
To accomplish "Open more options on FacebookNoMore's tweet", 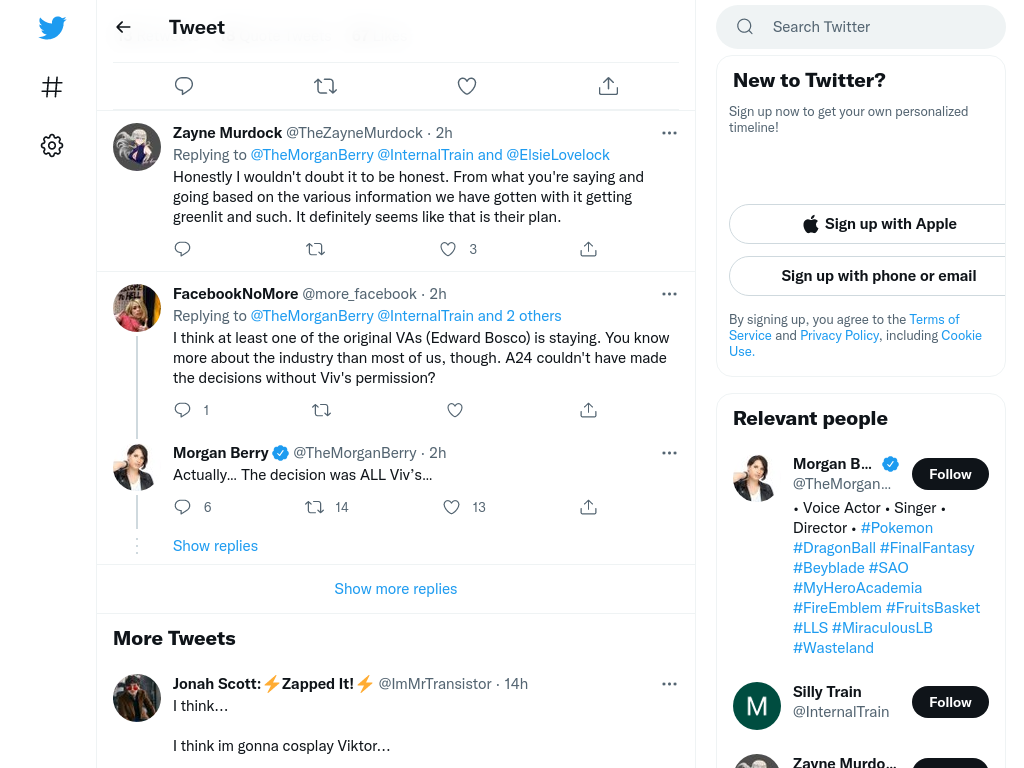I will click(669, 294).
